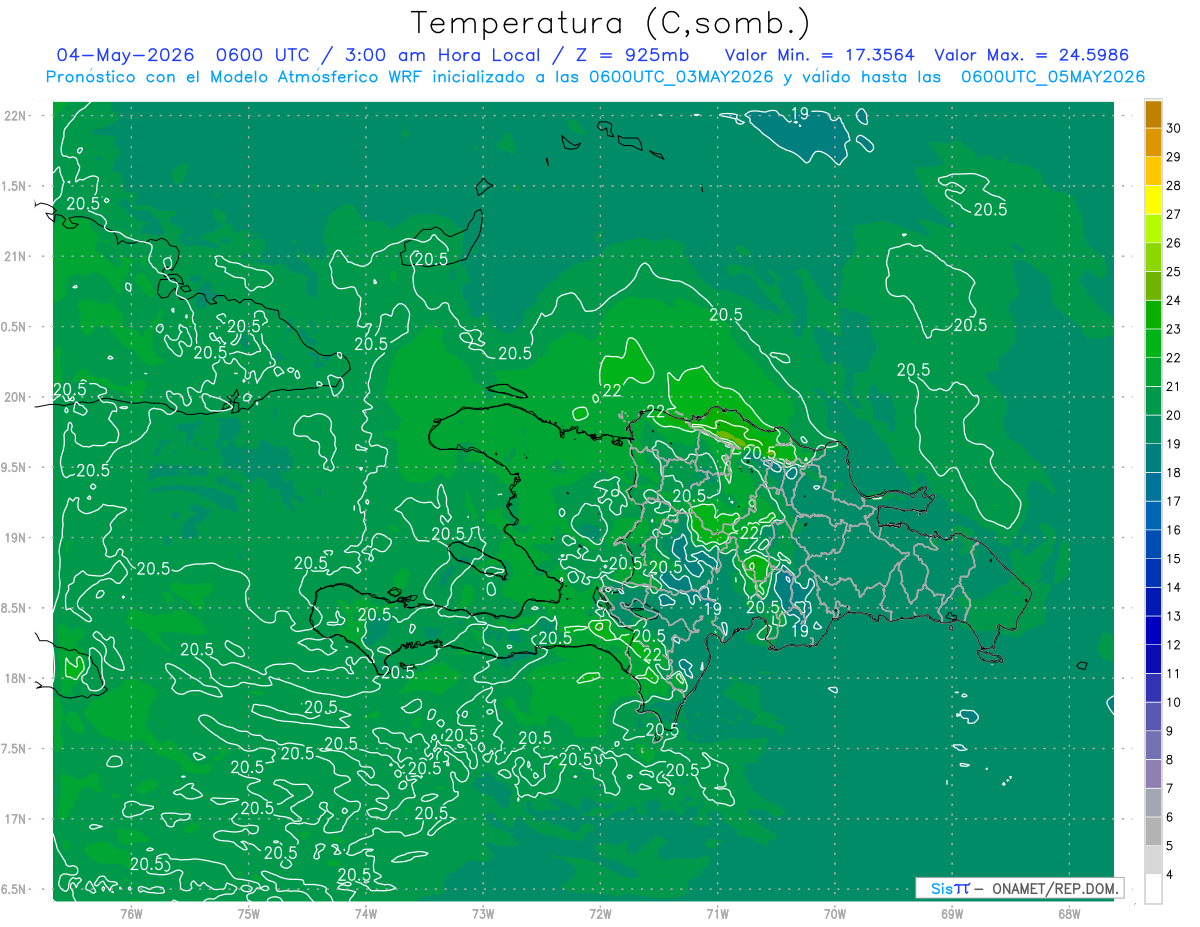The width and height of the screenshot is (1200, 927).
Task: Click the Temperatura (C,somb.) title
Action: [x=610, y=22]
